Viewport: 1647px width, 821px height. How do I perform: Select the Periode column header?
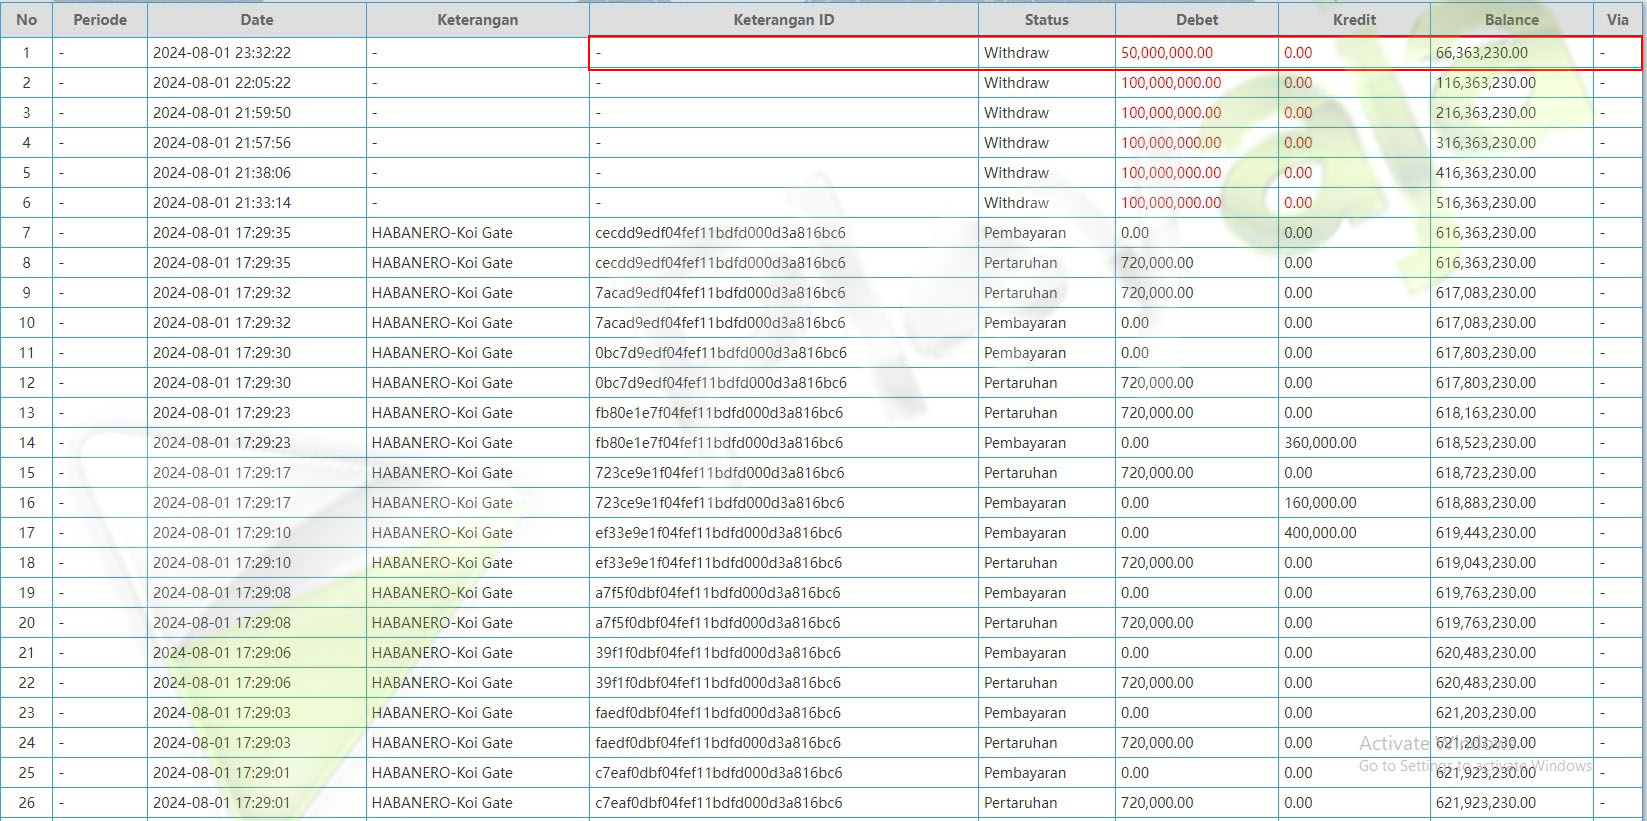coord(99,20)
